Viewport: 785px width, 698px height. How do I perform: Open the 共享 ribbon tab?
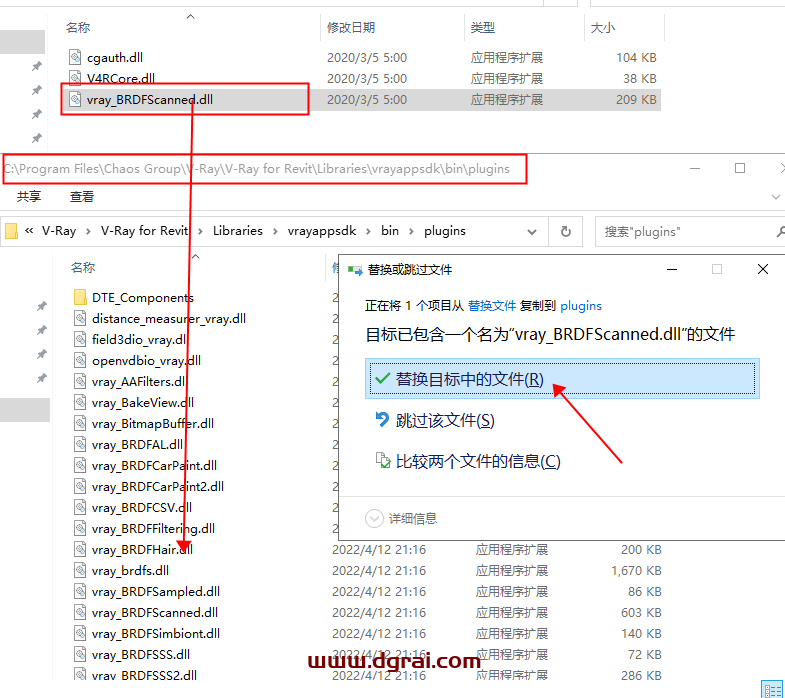tap(29, 197)
